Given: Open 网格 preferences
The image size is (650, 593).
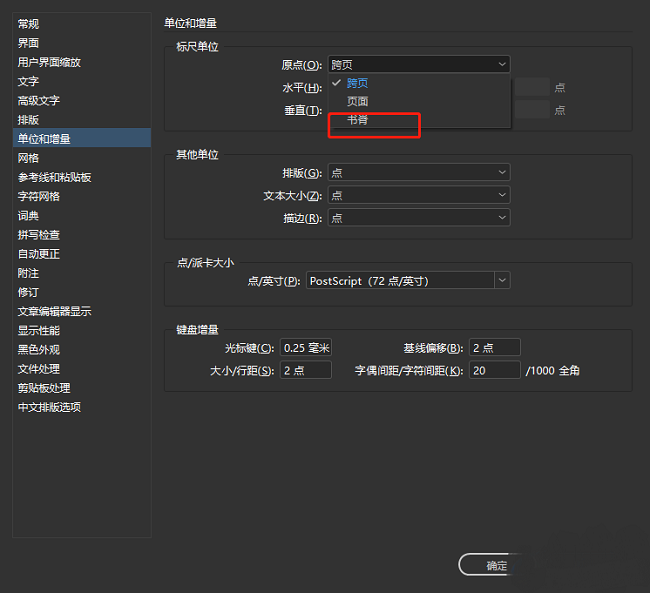Looking at the screenshot, I should [x=82, y=158].
